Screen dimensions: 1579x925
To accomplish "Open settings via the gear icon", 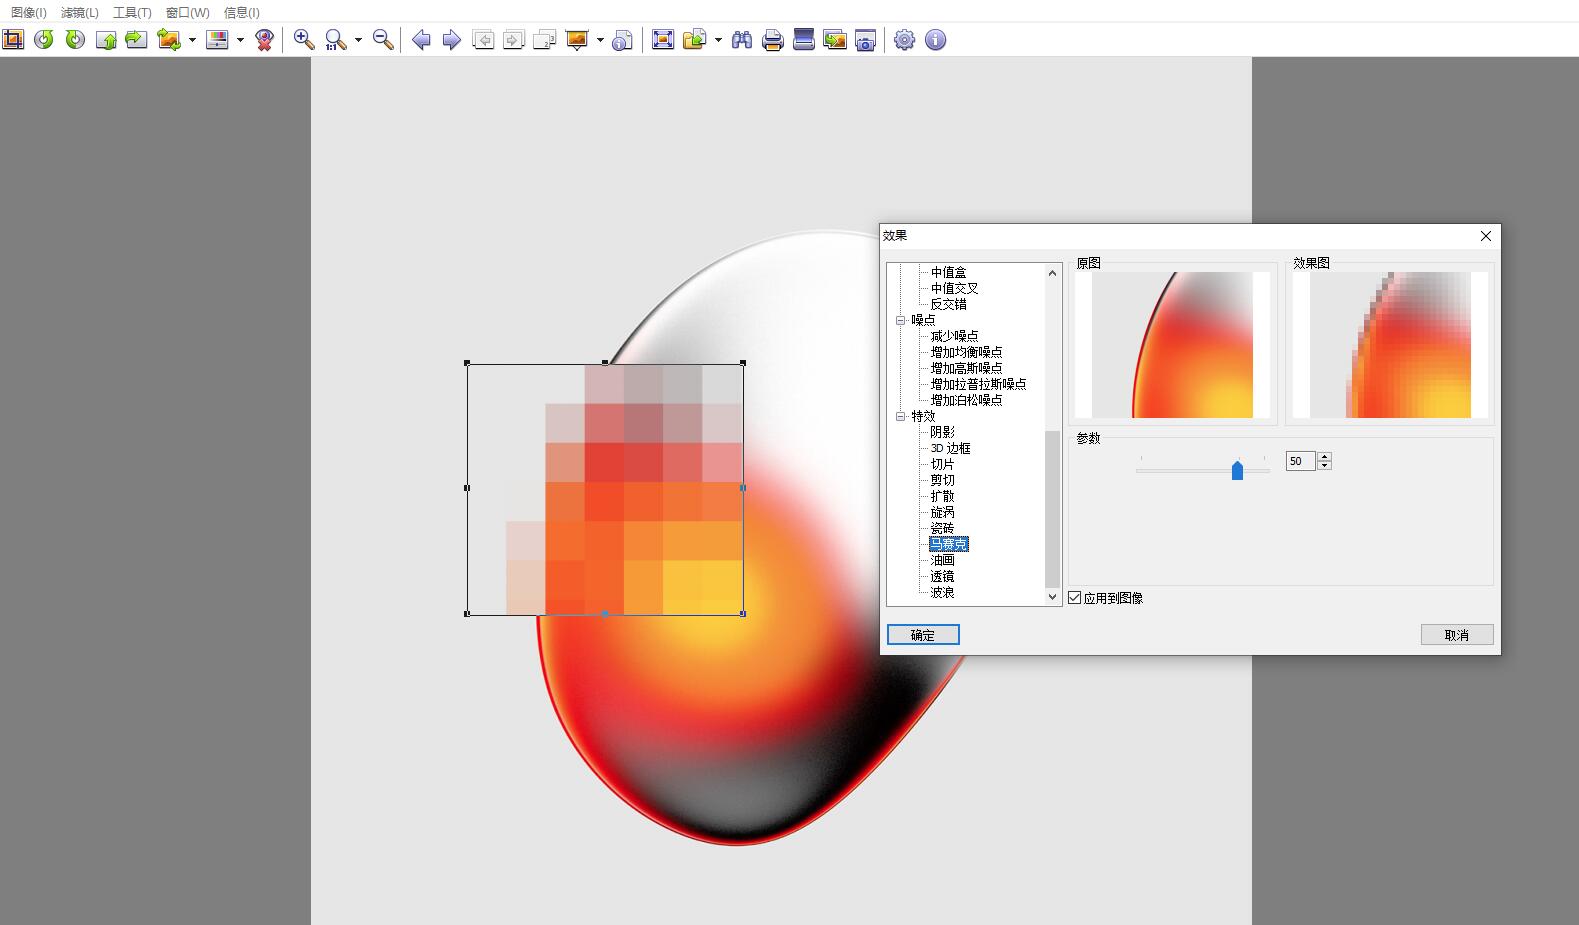I will 904,40.
